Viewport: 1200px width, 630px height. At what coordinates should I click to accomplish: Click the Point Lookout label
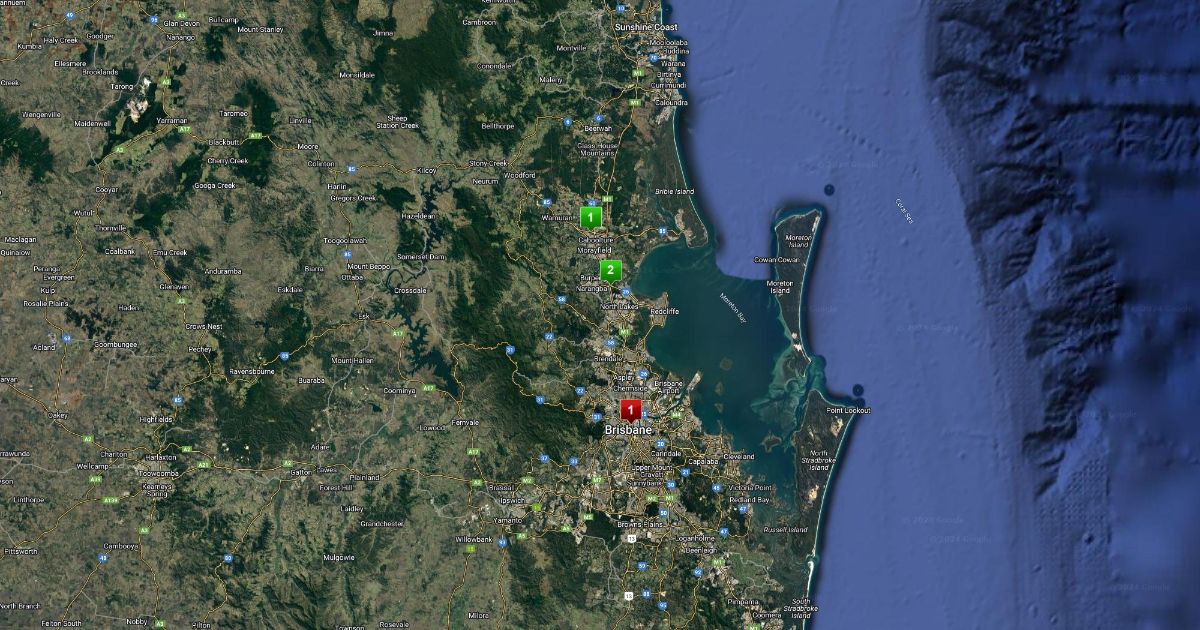(848, 411)
